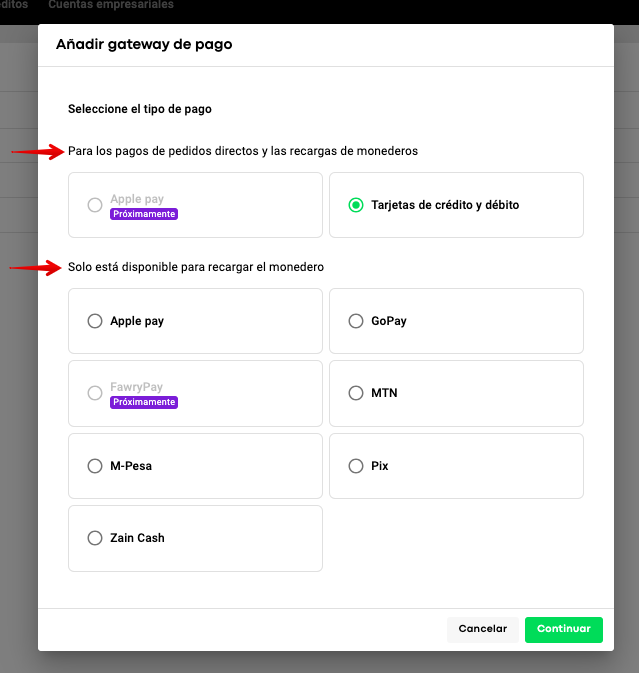Pick the MTN payment option

[x=355, y=393]
